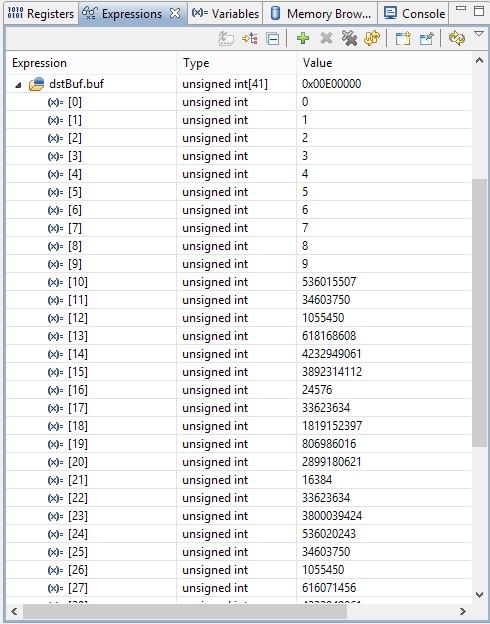Screen dimensions: 490x624
Task: Click value 3892314112
Action: [332, 372]
